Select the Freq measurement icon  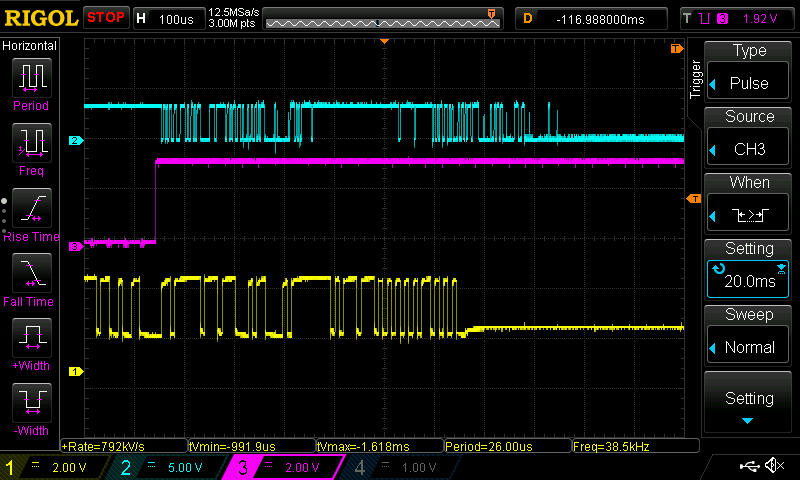[30, 143]
